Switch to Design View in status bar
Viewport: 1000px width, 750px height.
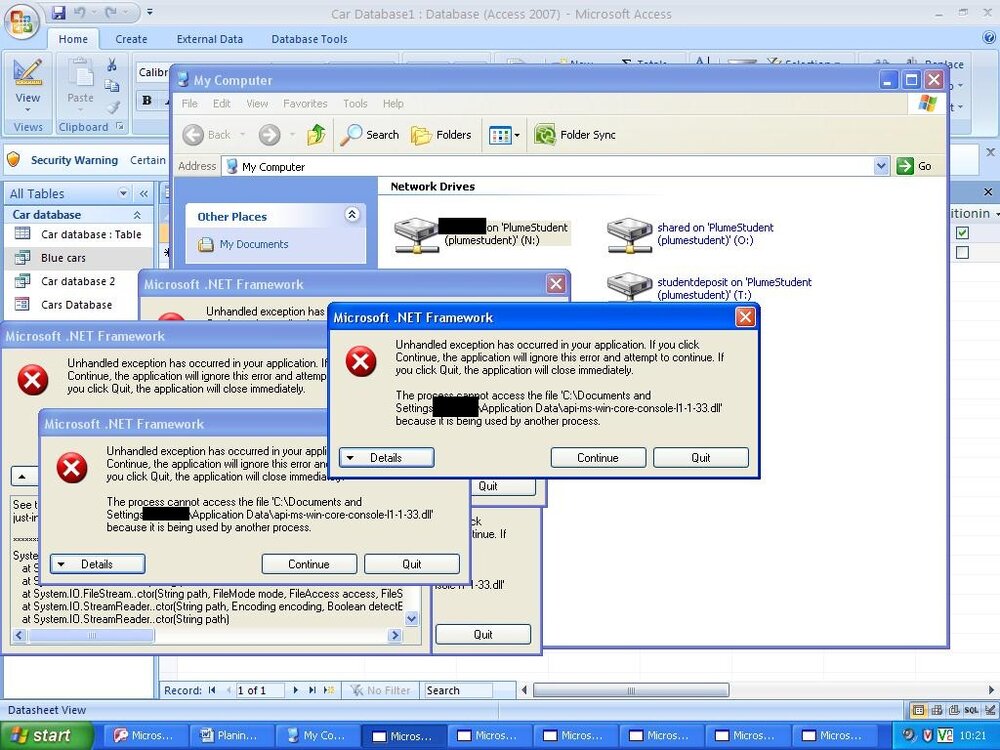coord(989,710)
